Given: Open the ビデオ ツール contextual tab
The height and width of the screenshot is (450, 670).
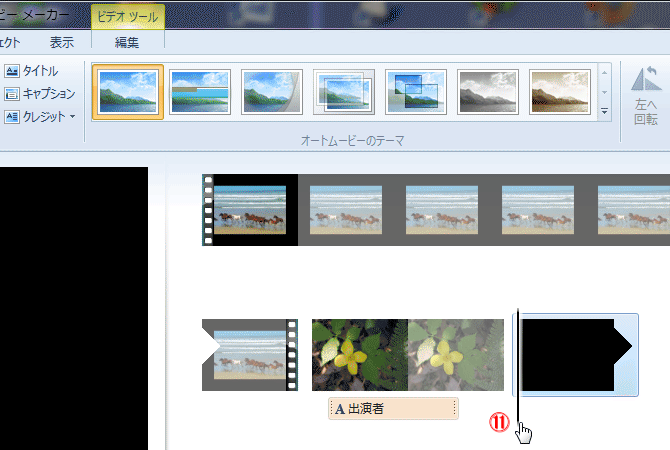Looking at the screenshot, I should pyautogui.click(x=127, y=16).
